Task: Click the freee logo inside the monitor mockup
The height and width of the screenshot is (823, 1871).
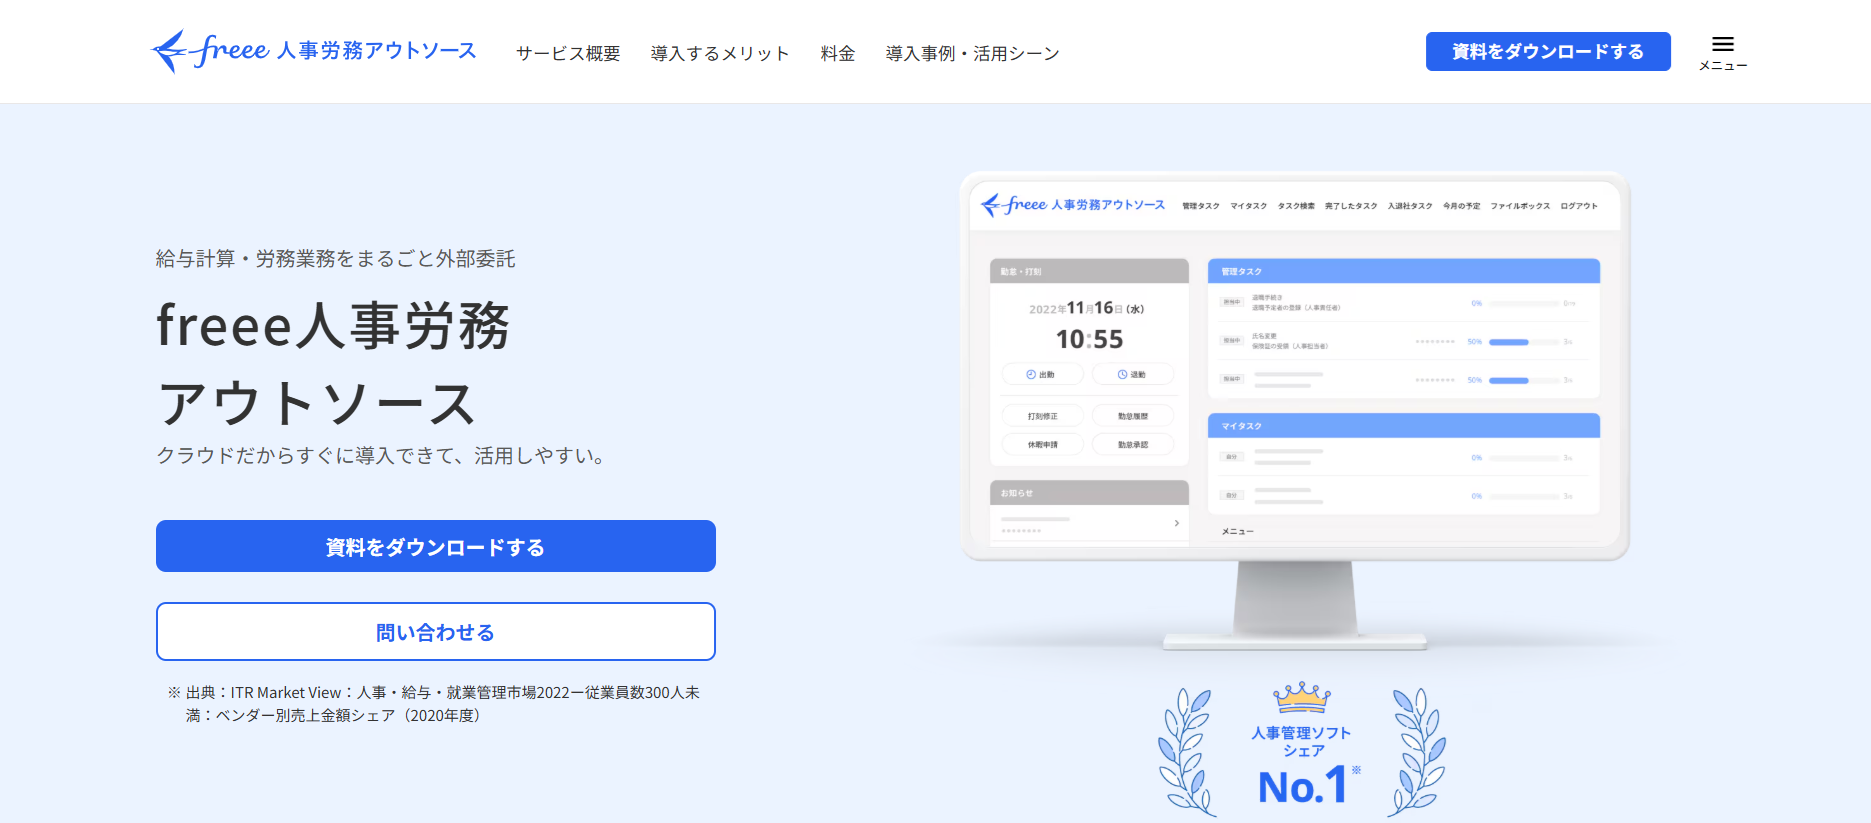Action: click(x=1074, y=205)
